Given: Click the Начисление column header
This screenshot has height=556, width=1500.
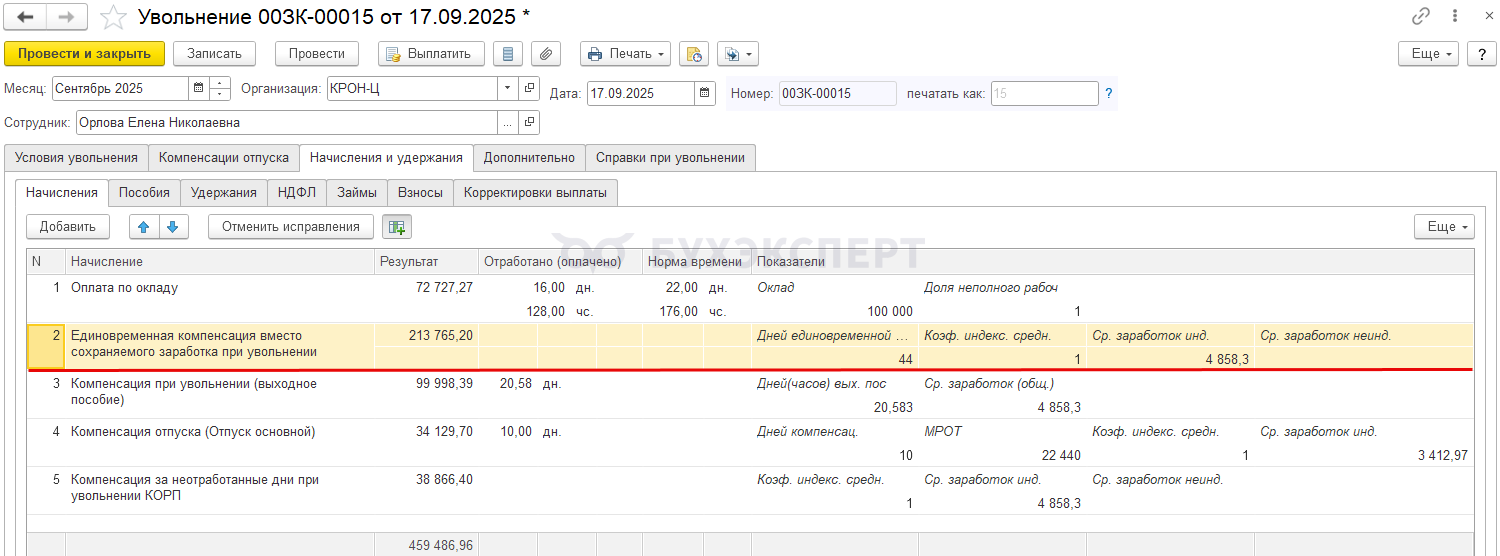Looking at the screenshot, I should (220, 262).
